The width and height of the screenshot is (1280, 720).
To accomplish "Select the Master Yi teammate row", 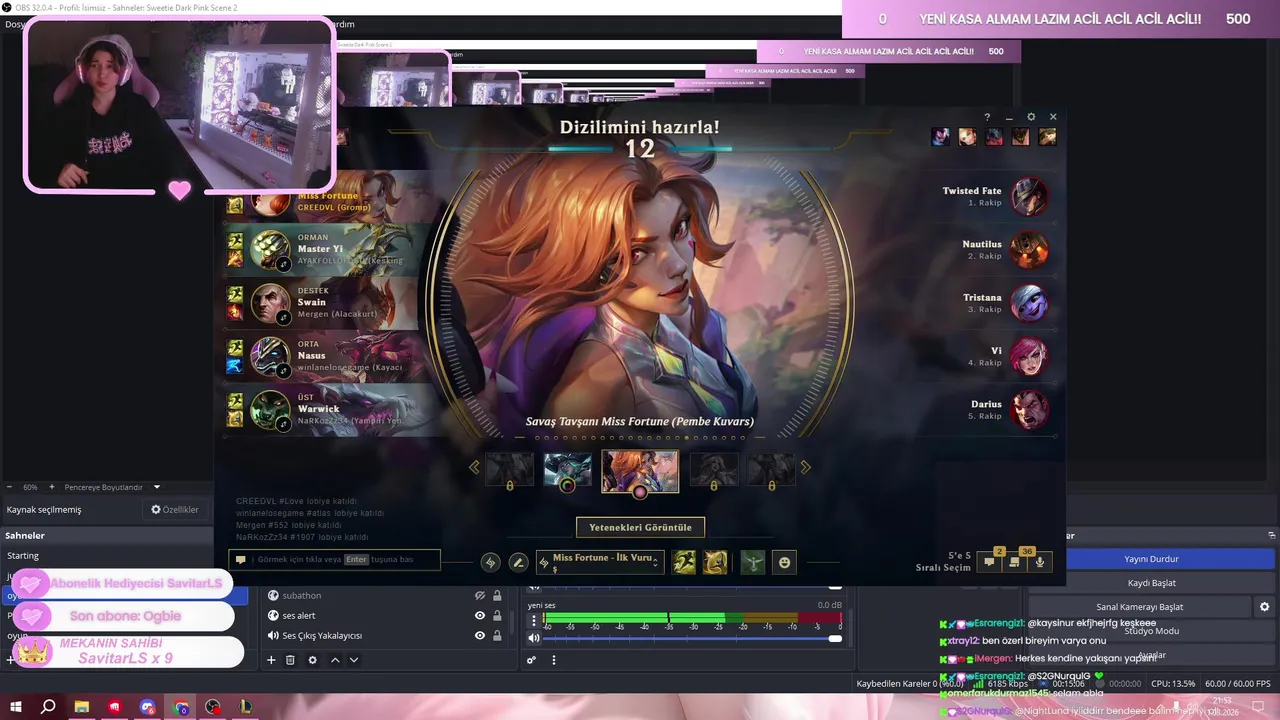I will click(x=320, y=249).
